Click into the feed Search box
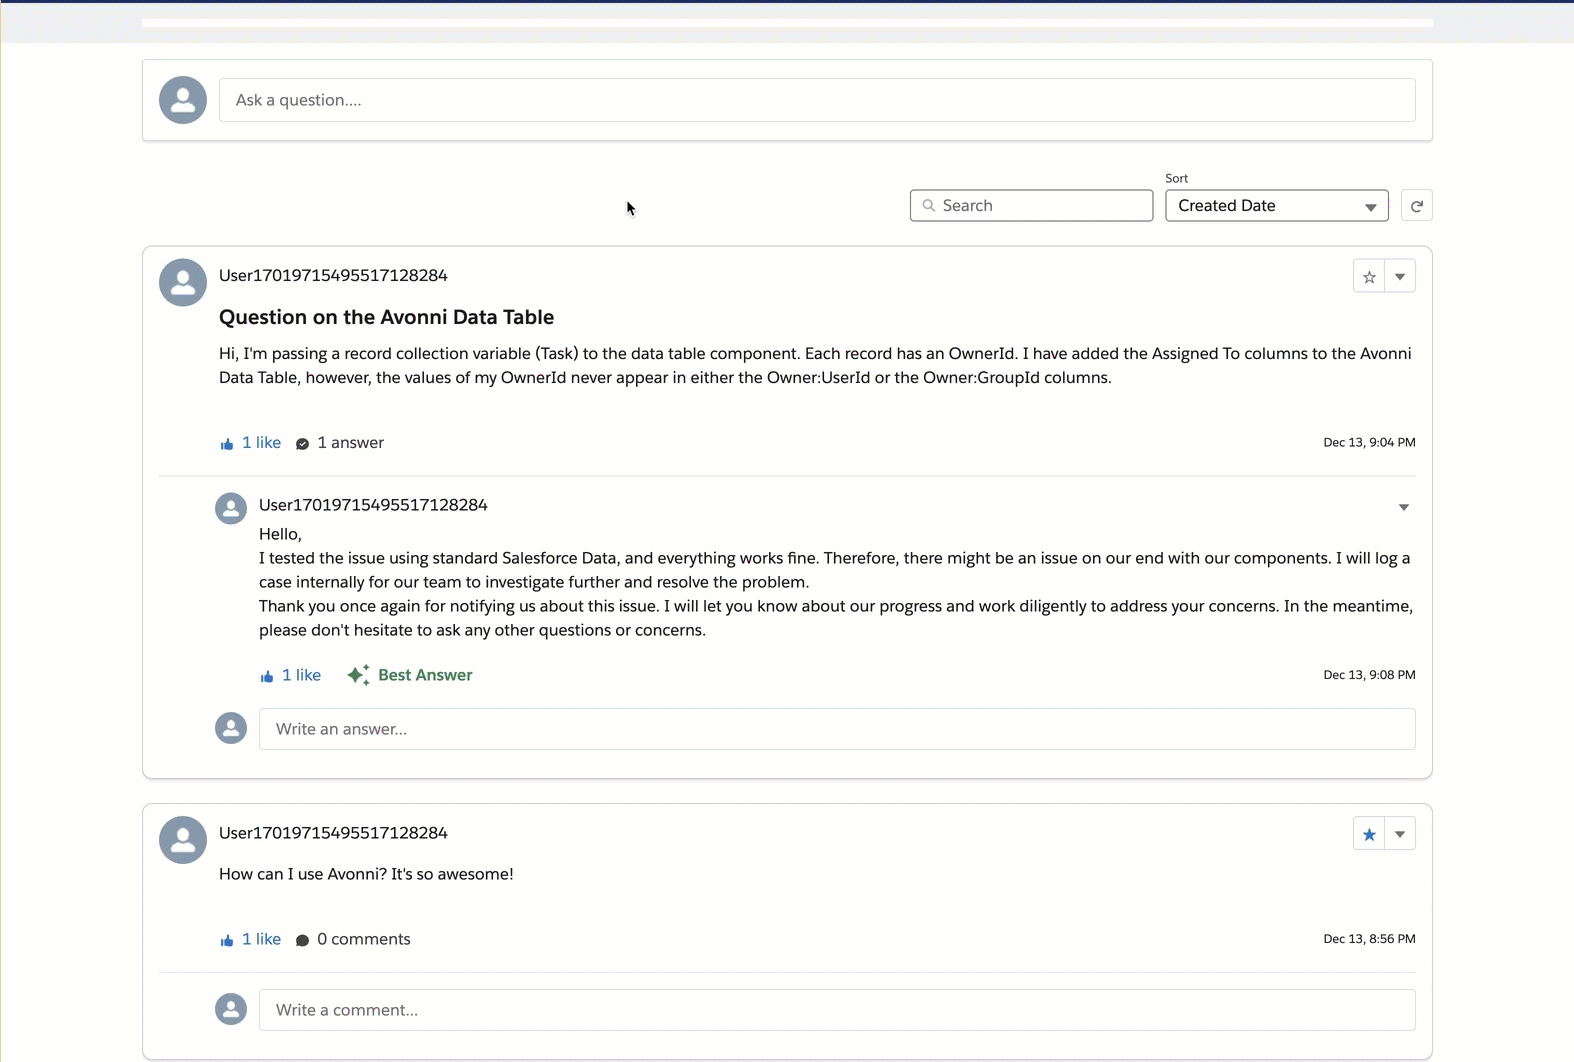 tap(1040, 206)
